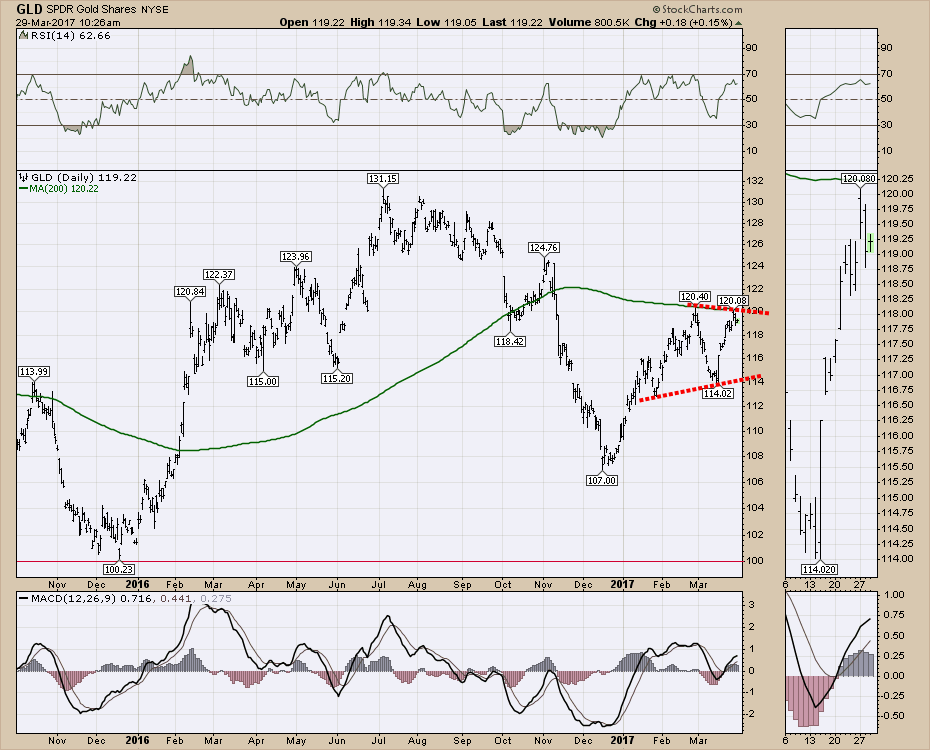
Task: Click the 120.40 high label
Action: (x=694, y=296)
